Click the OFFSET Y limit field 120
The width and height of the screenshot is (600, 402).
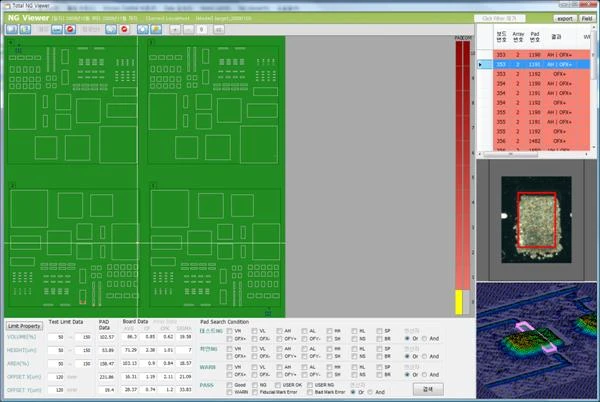coord(56,391)
